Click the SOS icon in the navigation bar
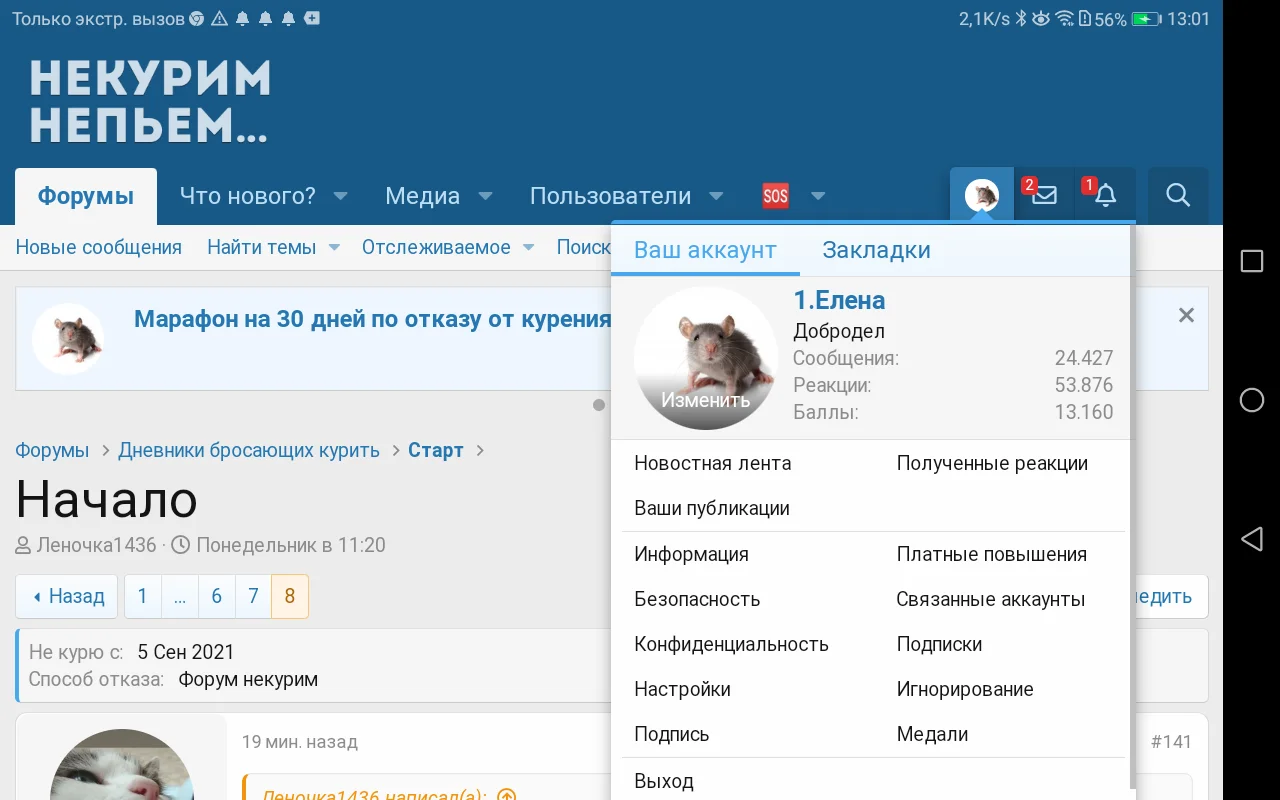Viewport: 1280px width, 800px height. click(775, 195)
